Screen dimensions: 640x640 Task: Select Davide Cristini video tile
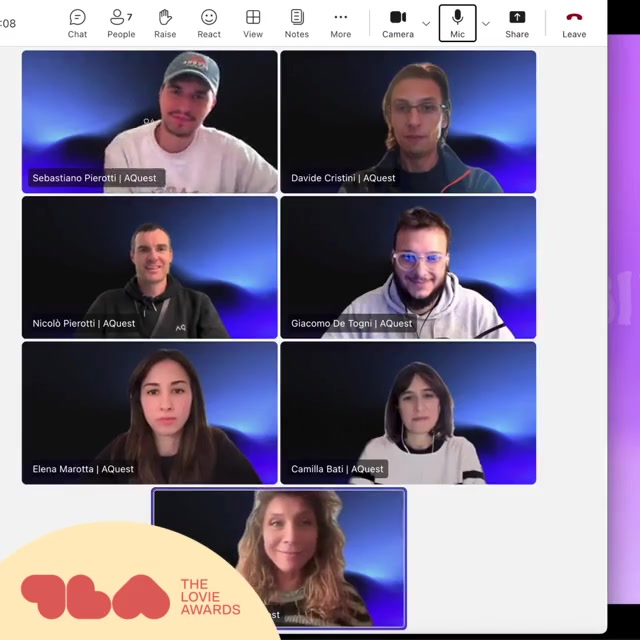(408, 122)
